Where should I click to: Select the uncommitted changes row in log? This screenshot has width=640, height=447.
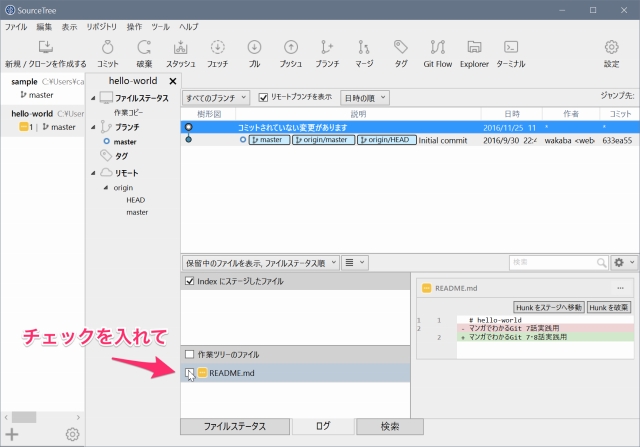click(410, 127)
